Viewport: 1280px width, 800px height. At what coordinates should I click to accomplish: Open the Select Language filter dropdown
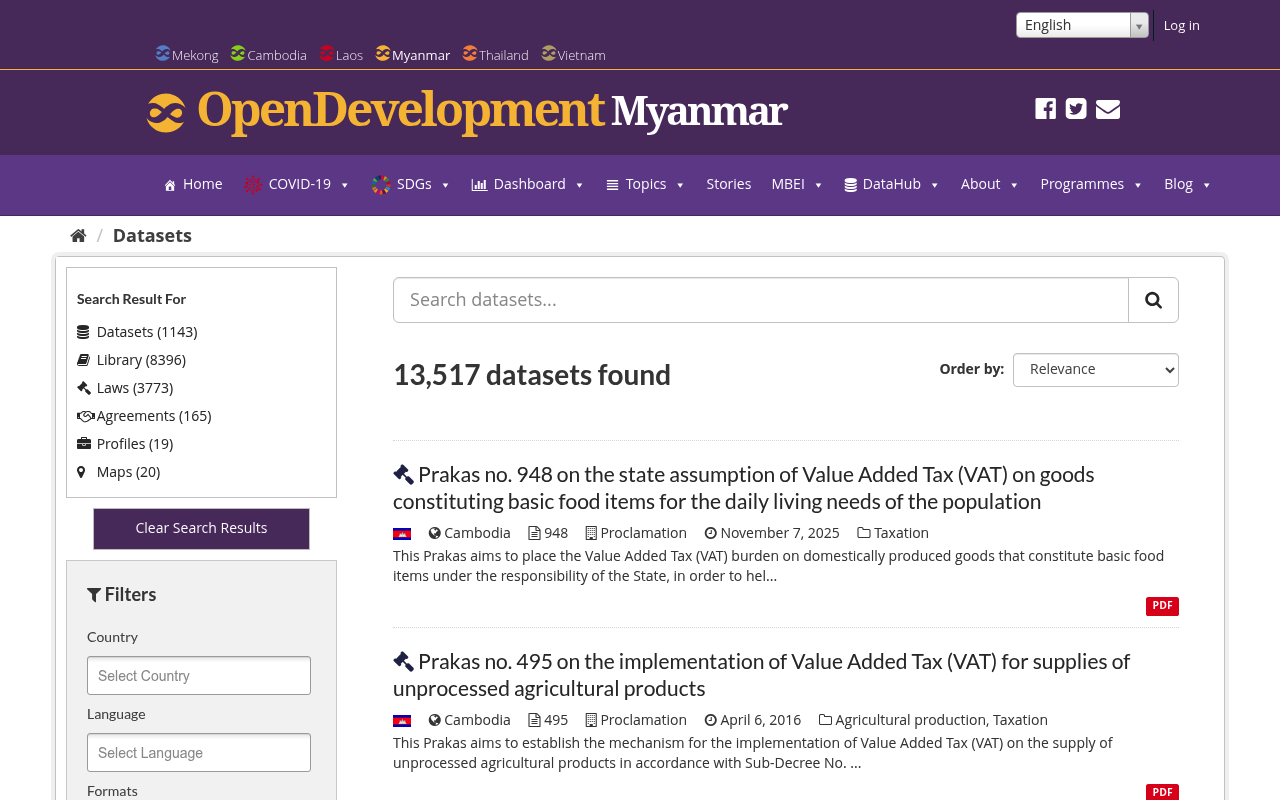pyautogui.click(x=199, y=753)
